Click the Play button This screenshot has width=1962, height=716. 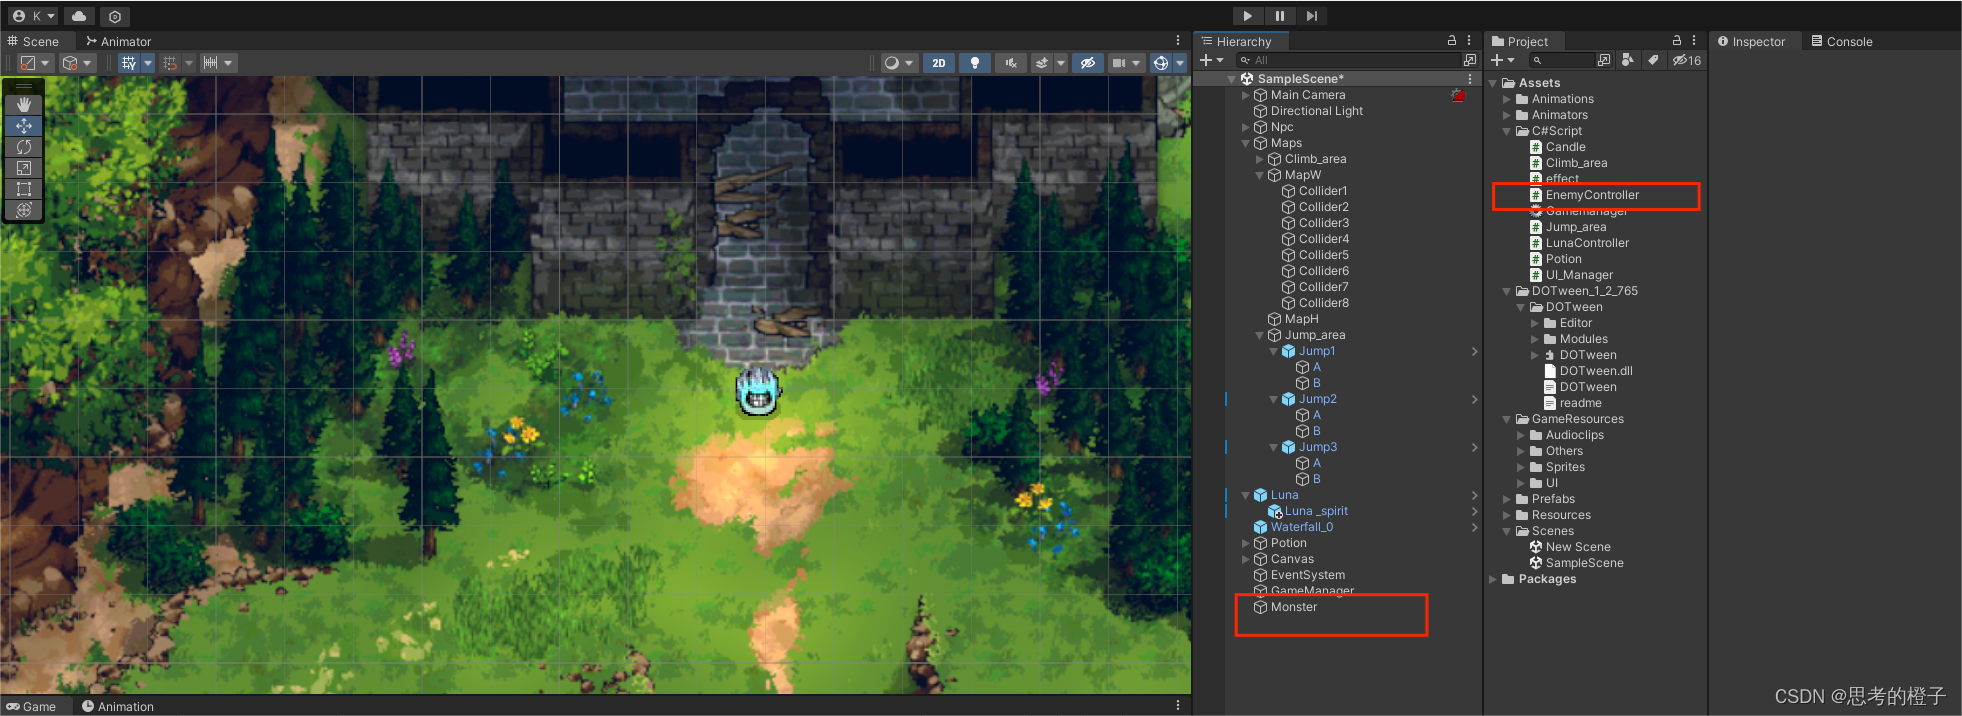(1247, 16)
